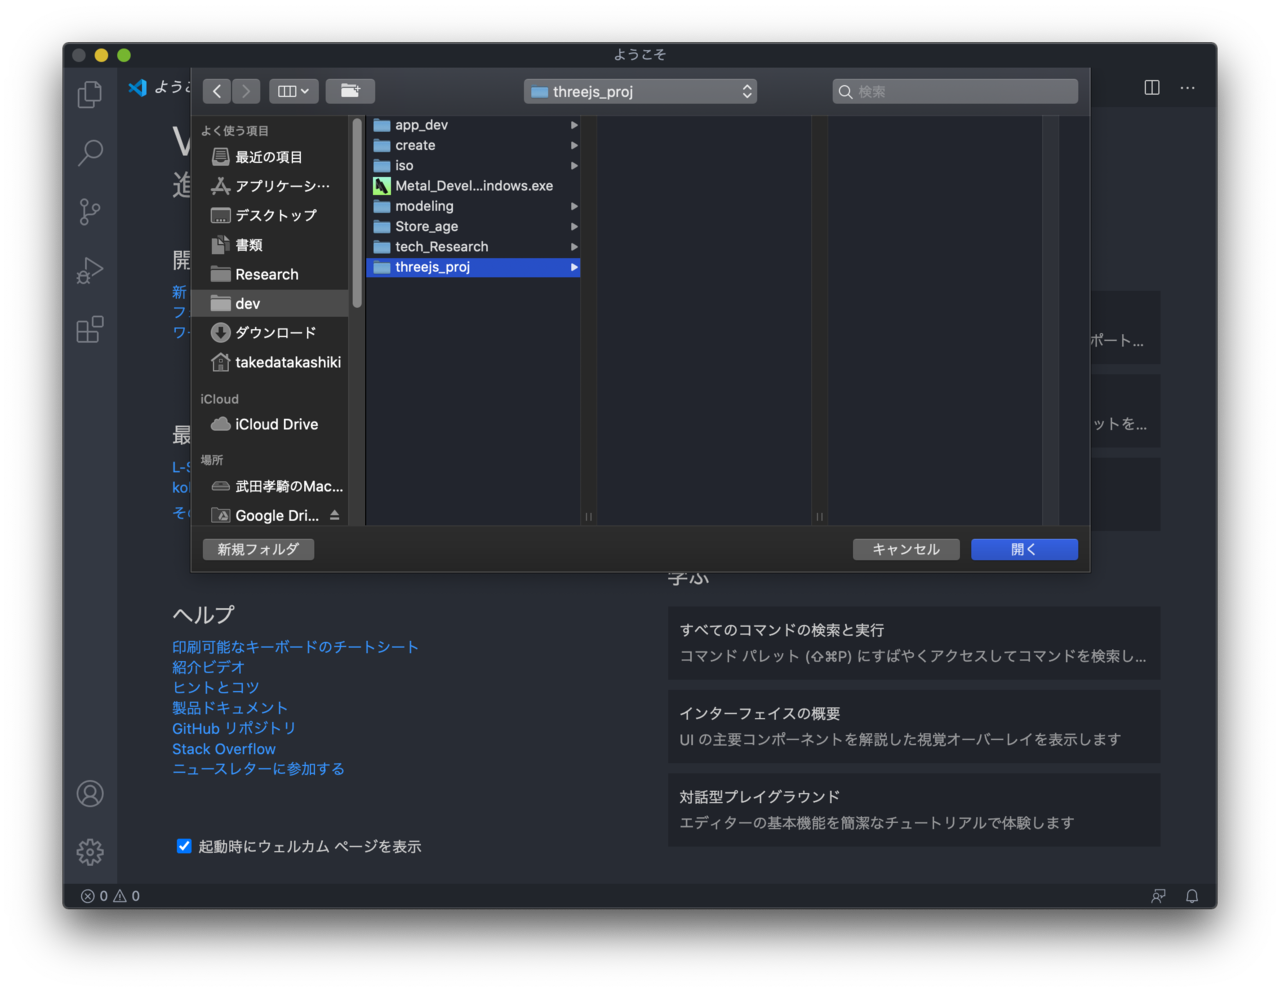
Task: Expand modeling folder arrow
Action: pyautogui.click(x=574, y=206)
